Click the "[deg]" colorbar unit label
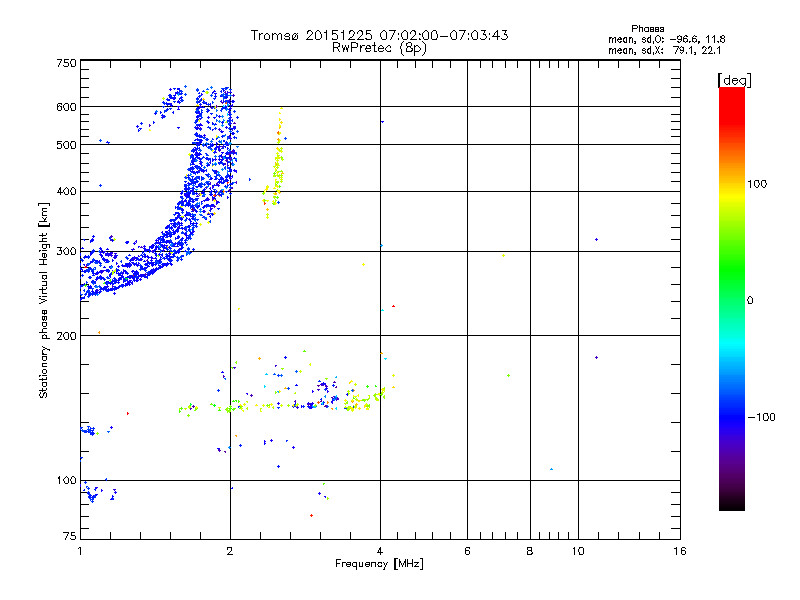This screenshot has width=800, height=600. pyautogui.click(x=734, y=80)
